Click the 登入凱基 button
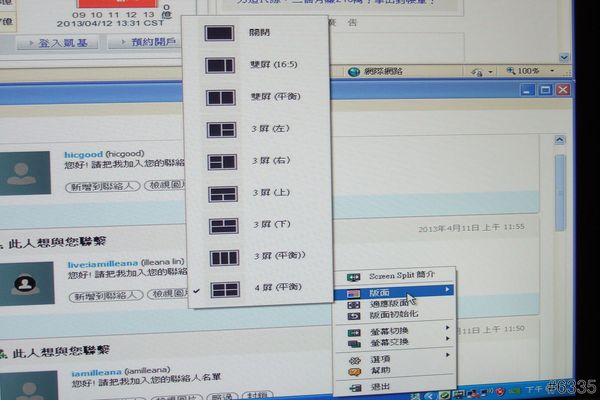600x400 pixels. tap(57, 43)
